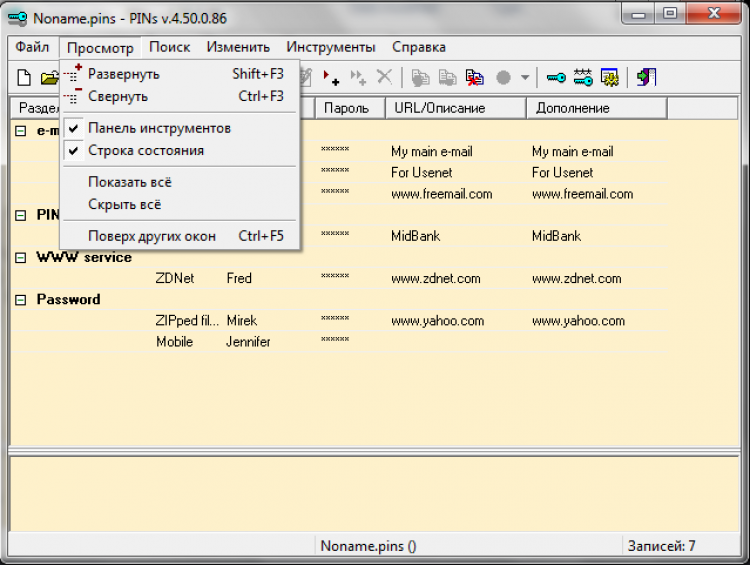Click the Записей: 7 status bar counter
750x565 pixels.
661,546
